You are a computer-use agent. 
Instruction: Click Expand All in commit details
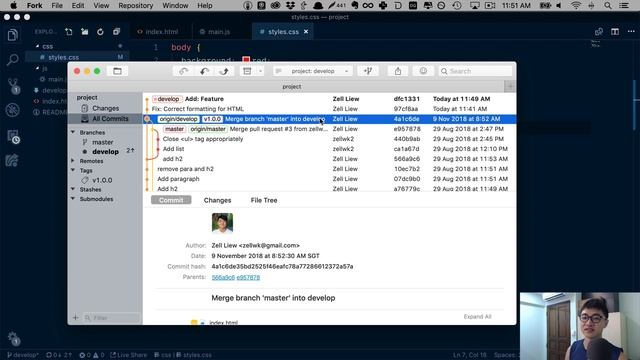coord(477,317)
